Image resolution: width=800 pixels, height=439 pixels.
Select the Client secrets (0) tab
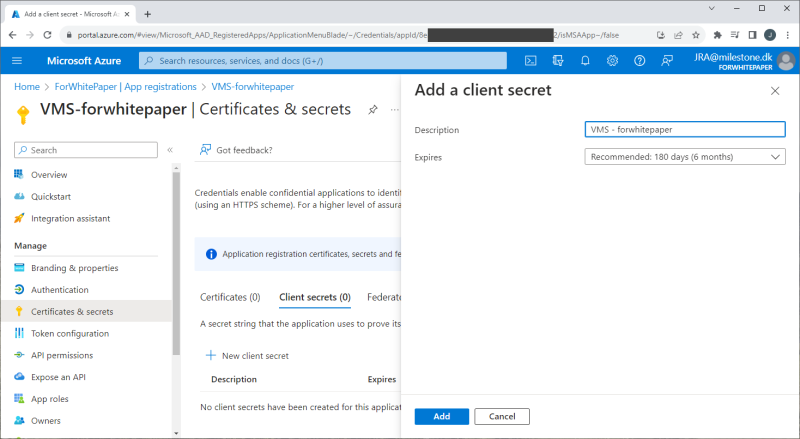pyautogui.click(x=314, y=297)
